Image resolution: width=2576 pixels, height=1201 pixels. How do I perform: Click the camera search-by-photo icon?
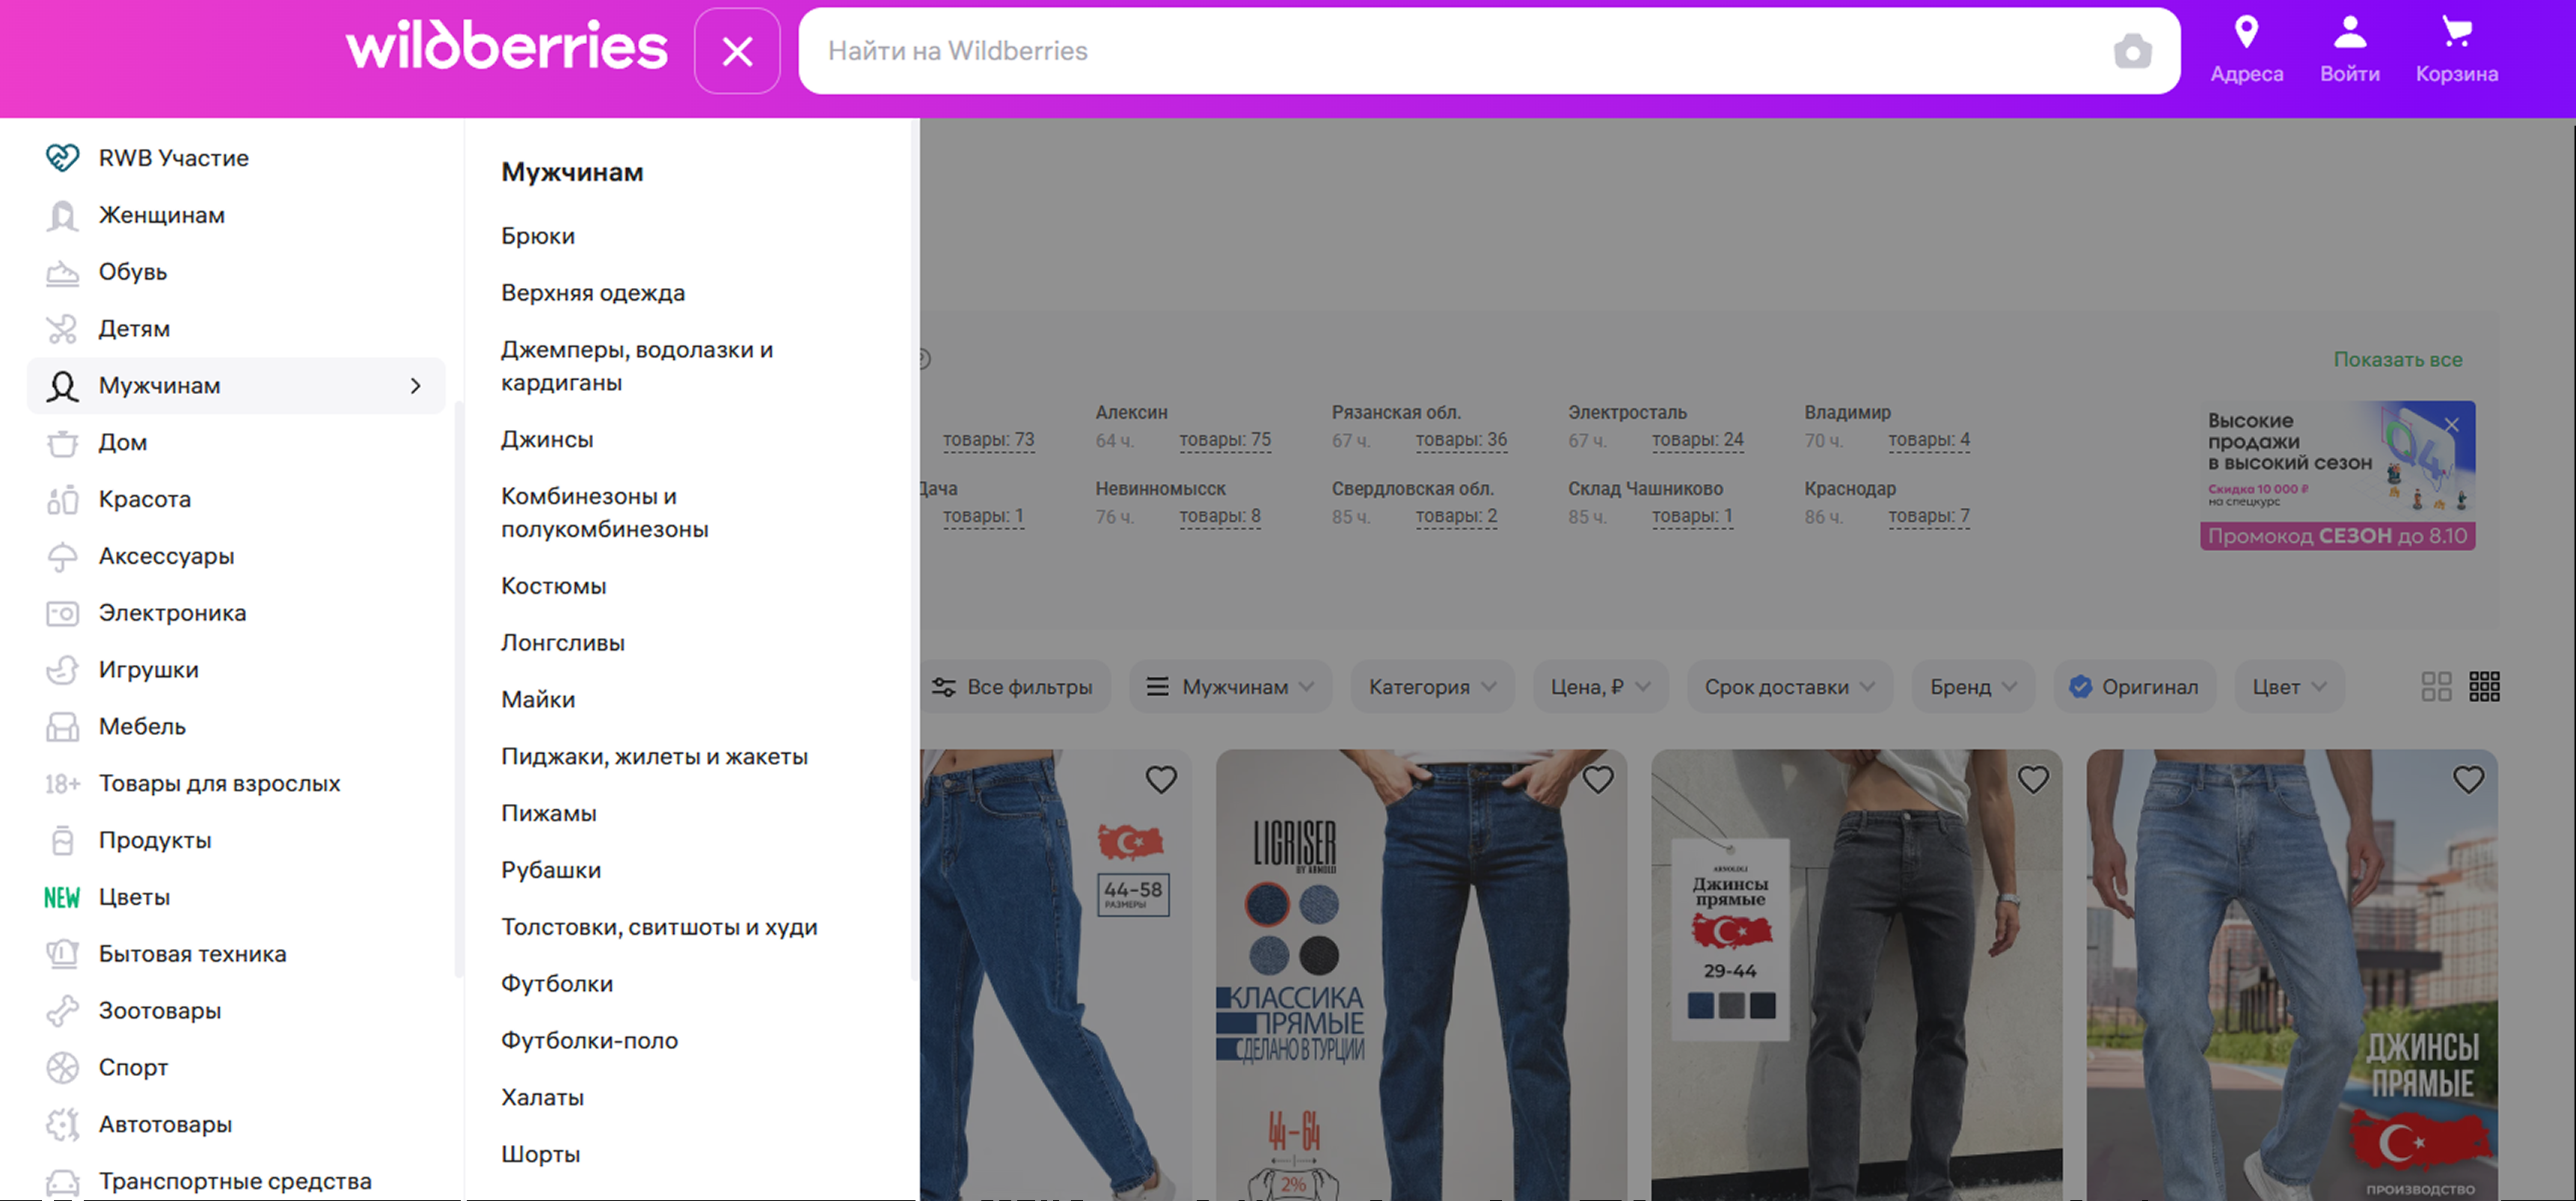click(x=2132, y=51)
